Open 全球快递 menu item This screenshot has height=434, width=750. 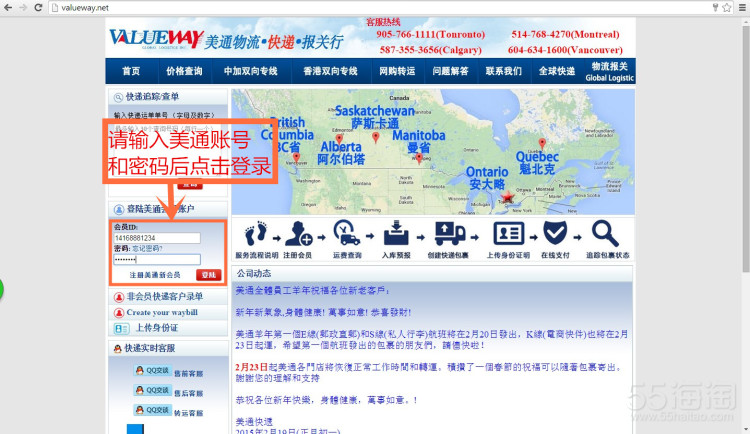coord(557,71)
